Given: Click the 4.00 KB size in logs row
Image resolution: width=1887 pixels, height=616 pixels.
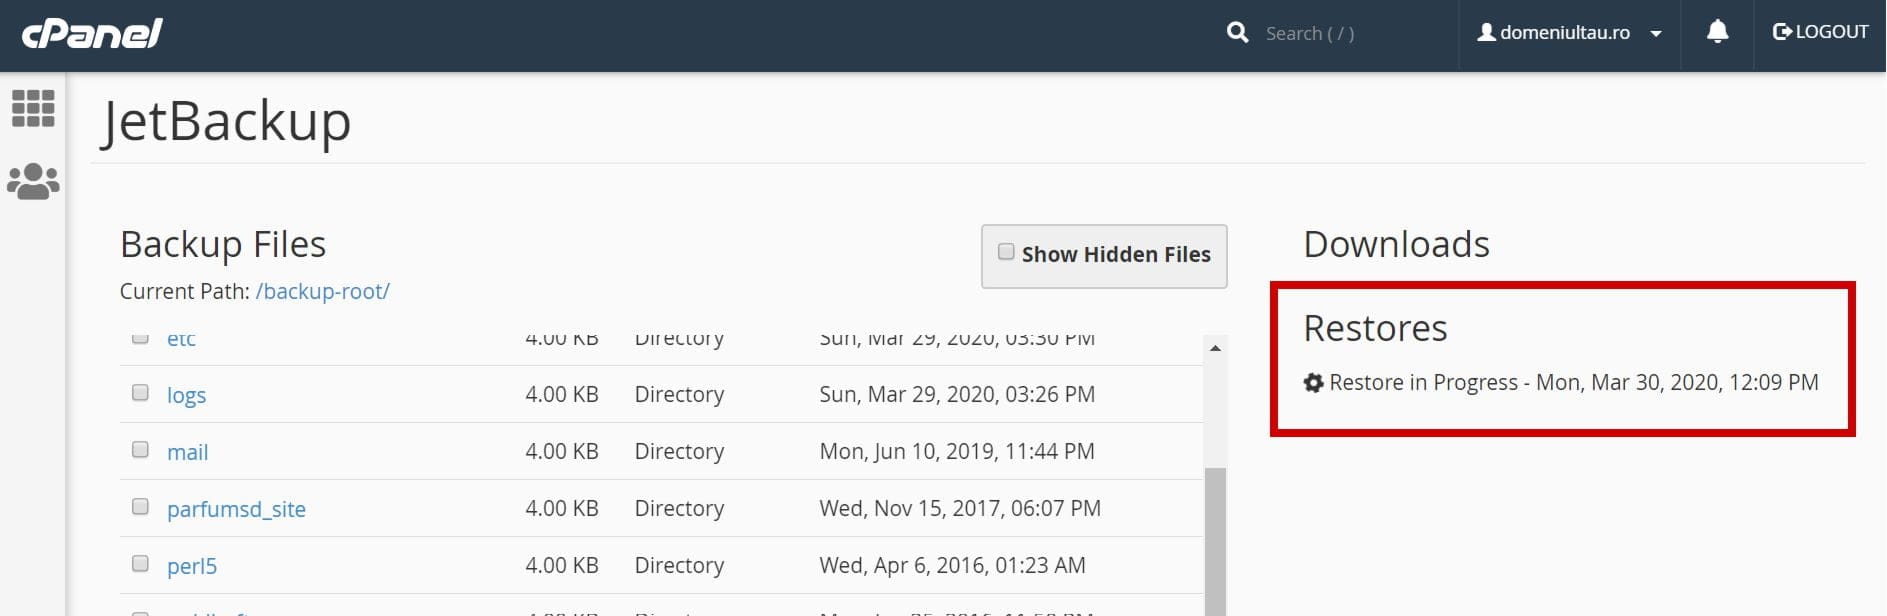Looking at the screenshot, I should pyautogui.click(x=562, y=395).
